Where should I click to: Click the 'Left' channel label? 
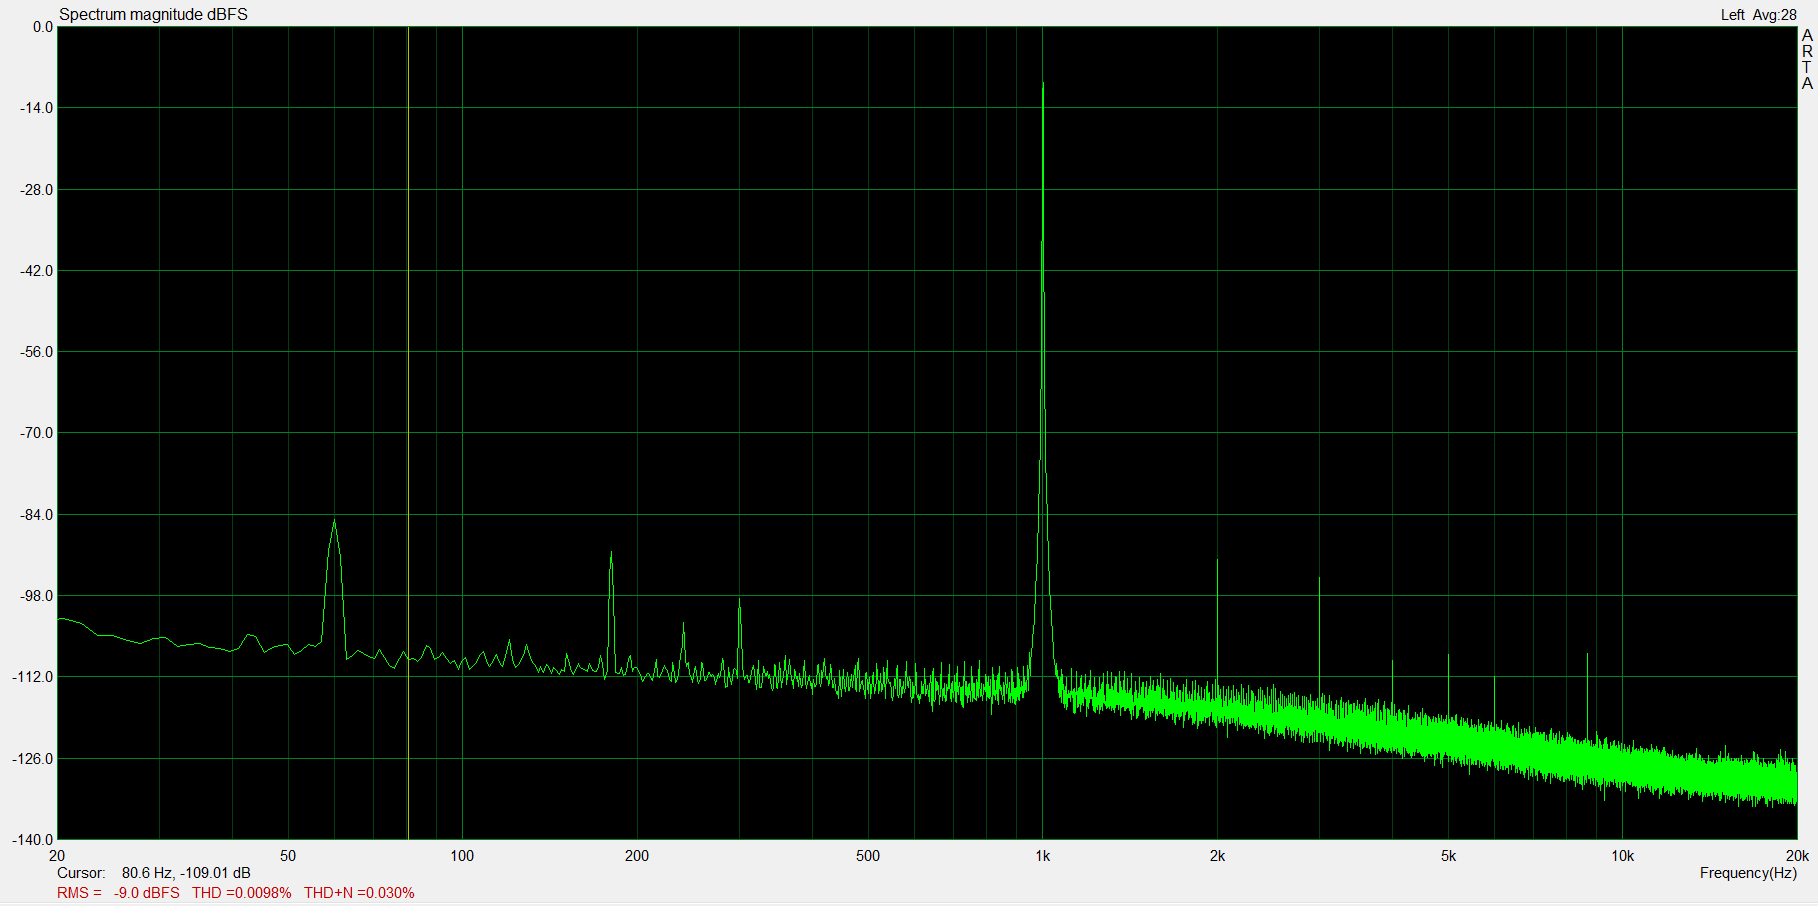[1732, 15]
